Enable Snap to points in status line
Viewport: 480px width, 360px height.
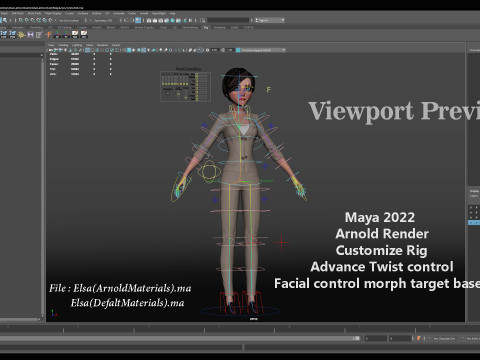32,20
